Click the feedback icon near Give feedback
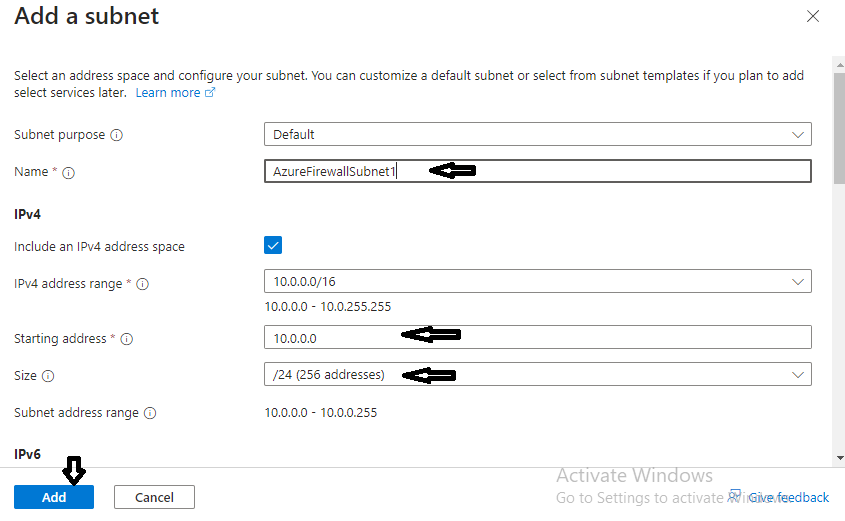 coord(735,496)
